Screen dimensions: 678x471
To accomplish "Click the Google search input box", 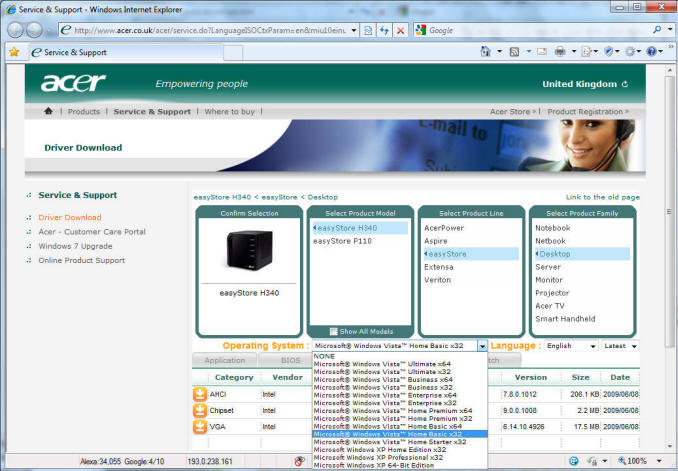I will 500,31.
